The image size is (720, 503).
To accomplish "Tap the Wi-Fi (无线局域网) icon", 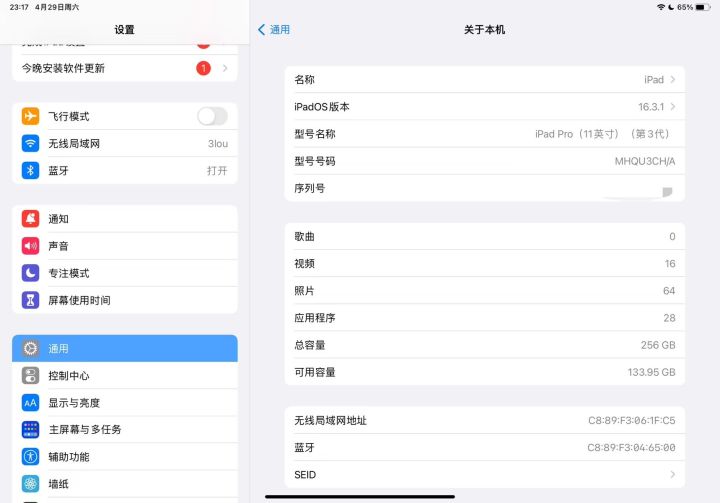I will click(30, 143).
